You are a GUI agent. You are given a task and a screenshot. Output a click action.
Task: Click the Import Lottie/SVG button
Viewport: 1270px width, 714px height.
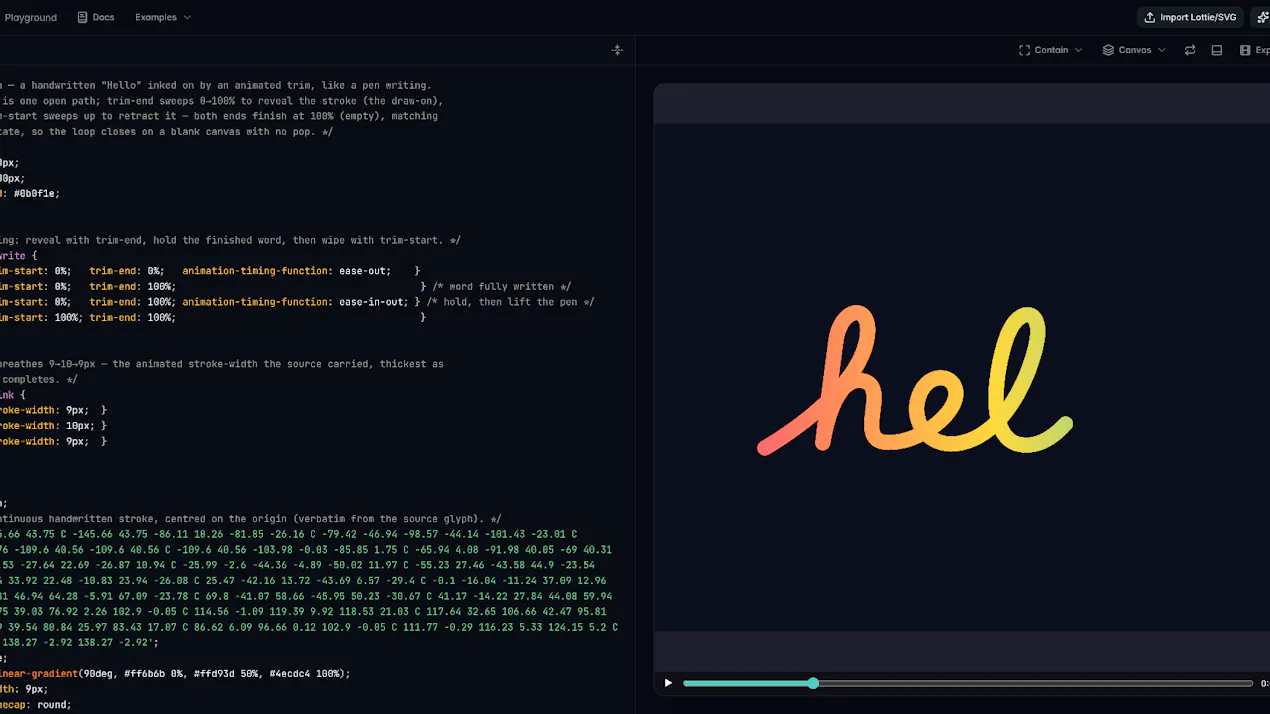(x=1191, y=17)
